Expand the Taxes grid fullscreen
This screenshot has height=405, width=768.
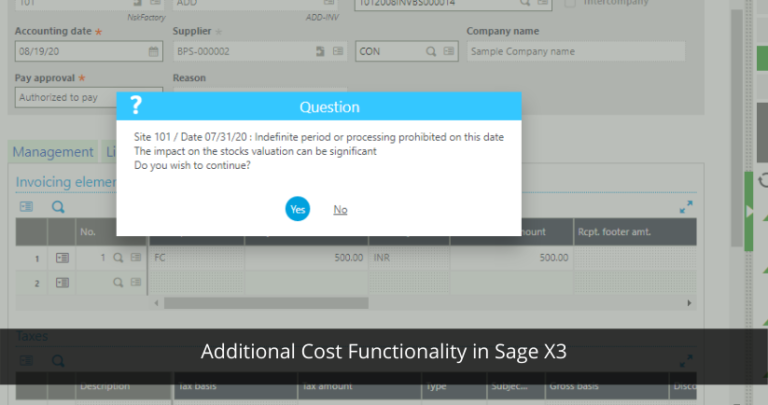click(686, 361)
